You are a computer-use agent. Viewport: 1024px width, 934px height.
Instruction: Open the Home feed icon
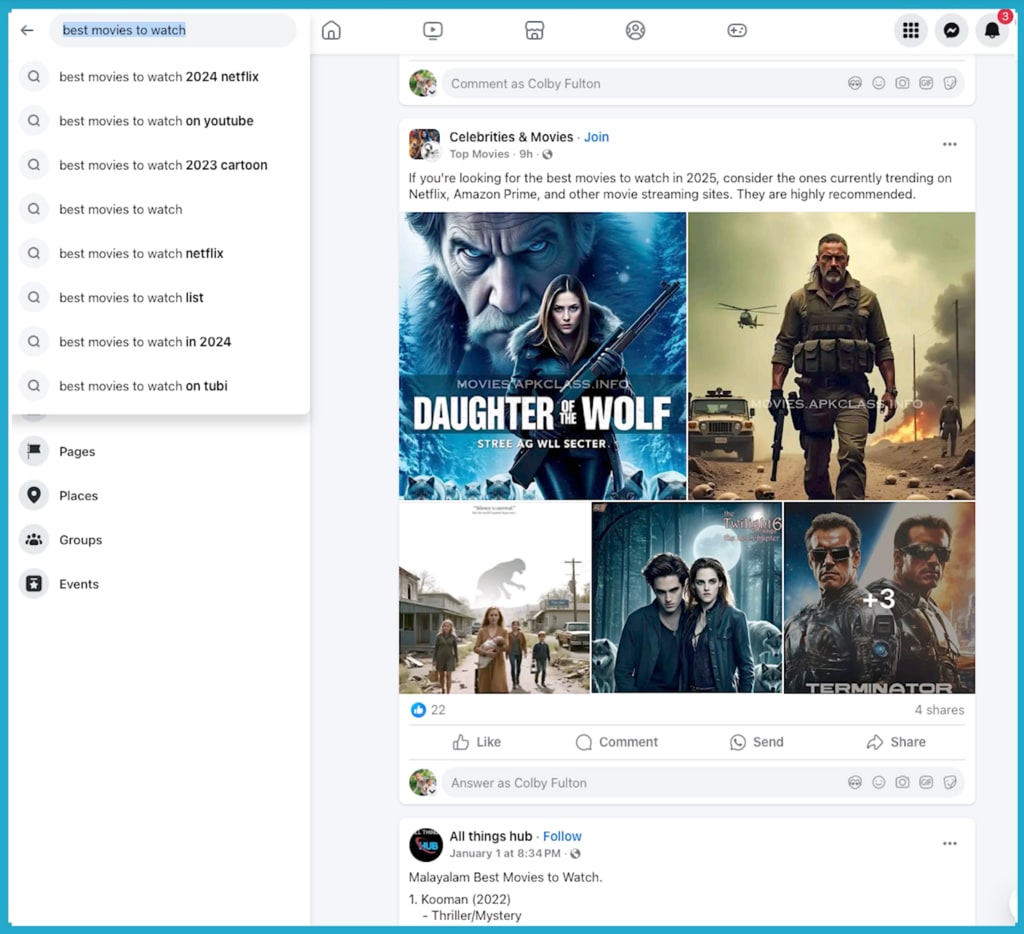pos(331,30)
